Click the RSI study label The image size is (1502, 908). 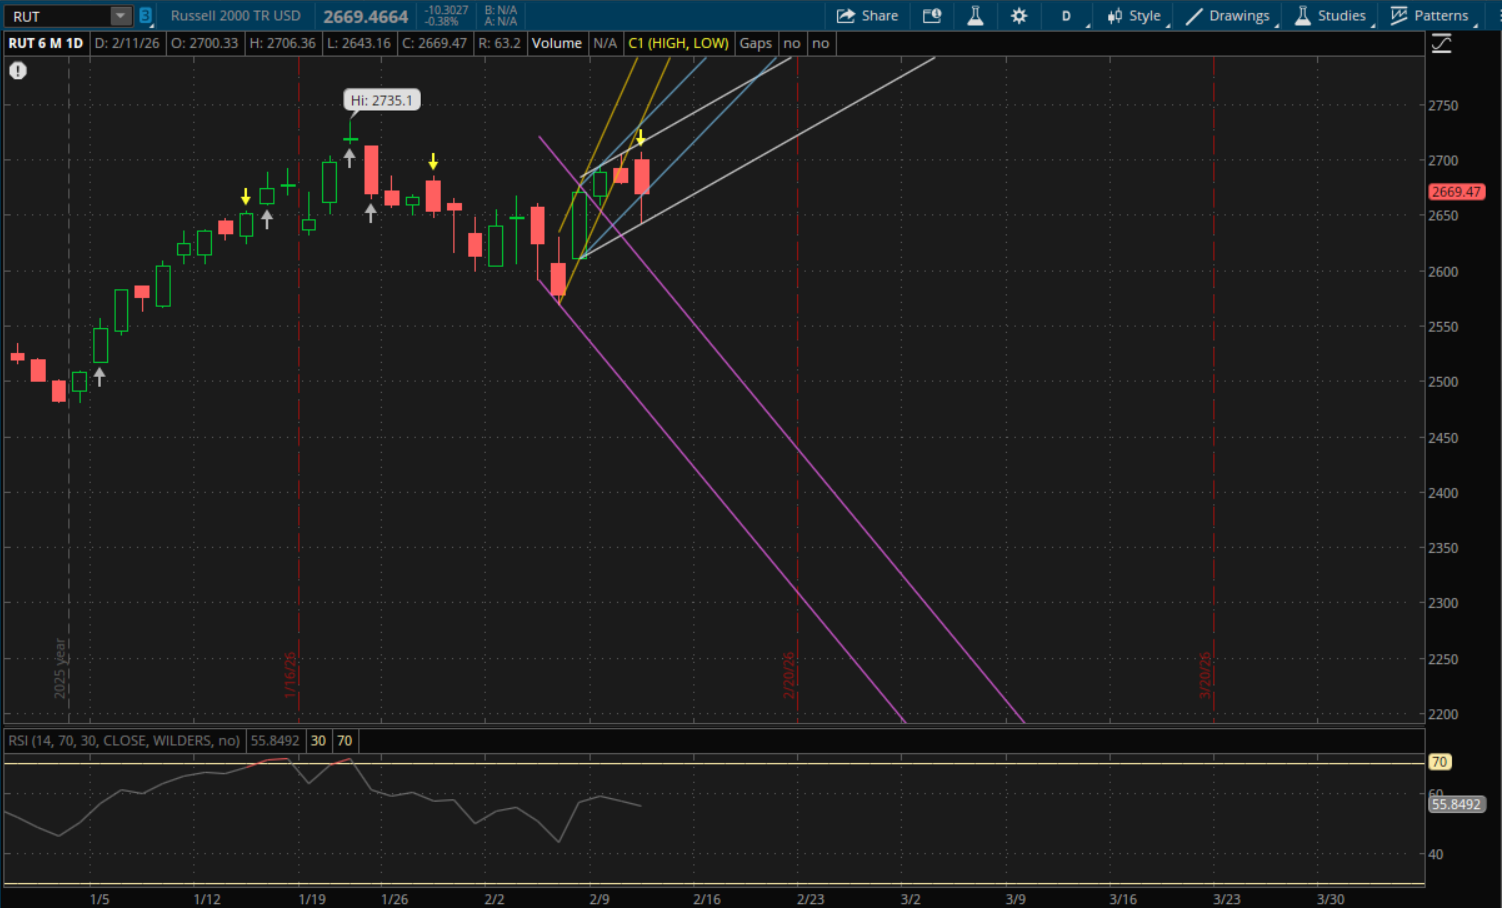124,741
